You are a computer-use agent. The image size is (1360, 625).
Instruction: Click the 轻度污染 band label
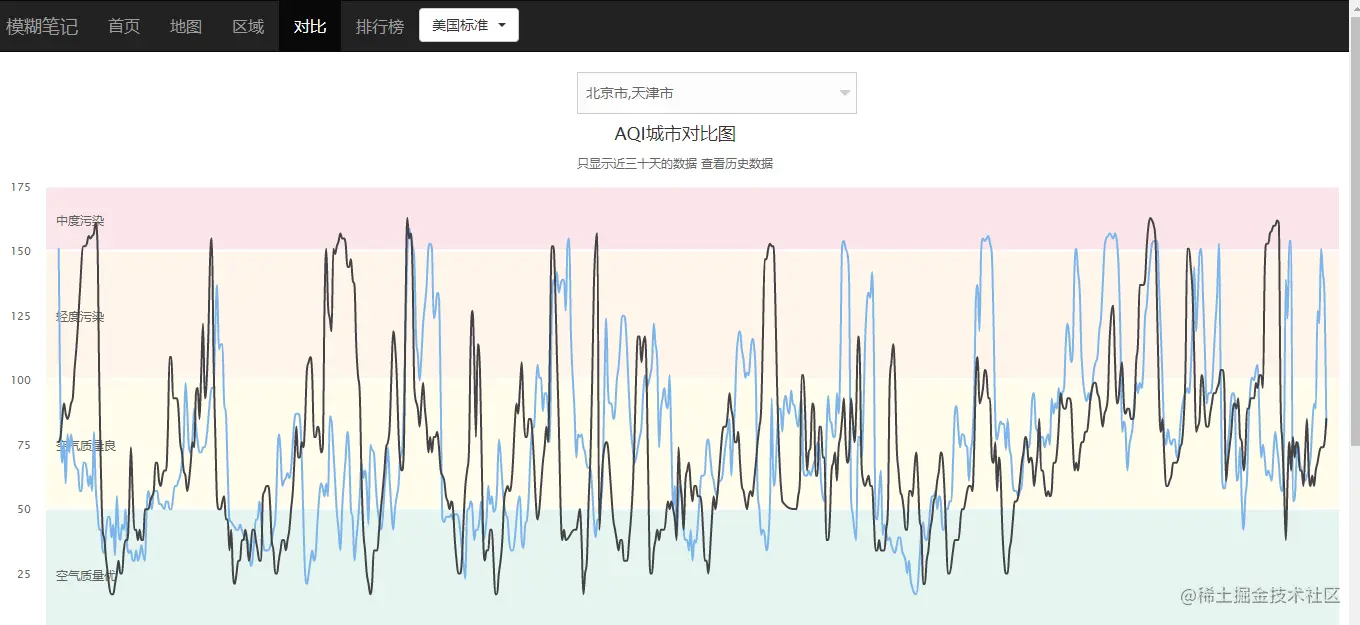(80, 317)
